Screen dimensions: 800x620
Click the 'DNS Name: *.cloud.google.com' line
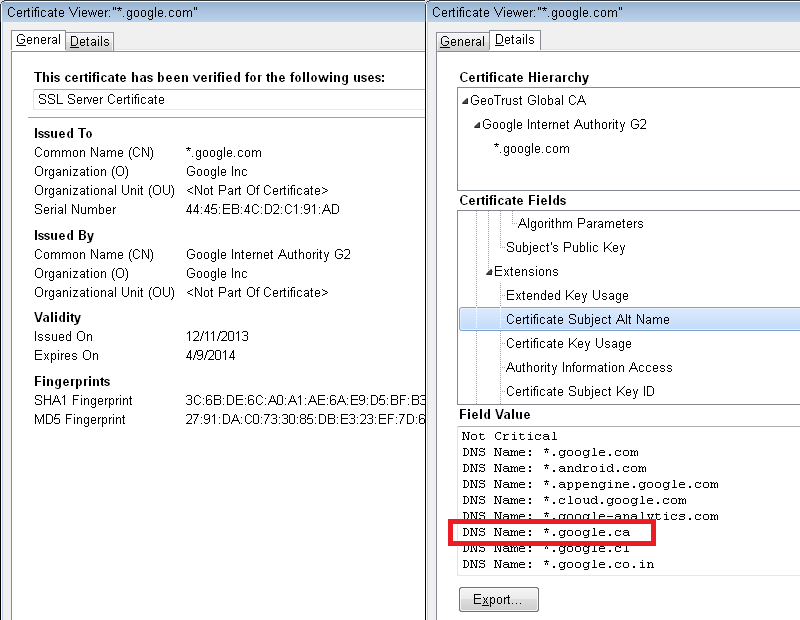coord(574,500)
